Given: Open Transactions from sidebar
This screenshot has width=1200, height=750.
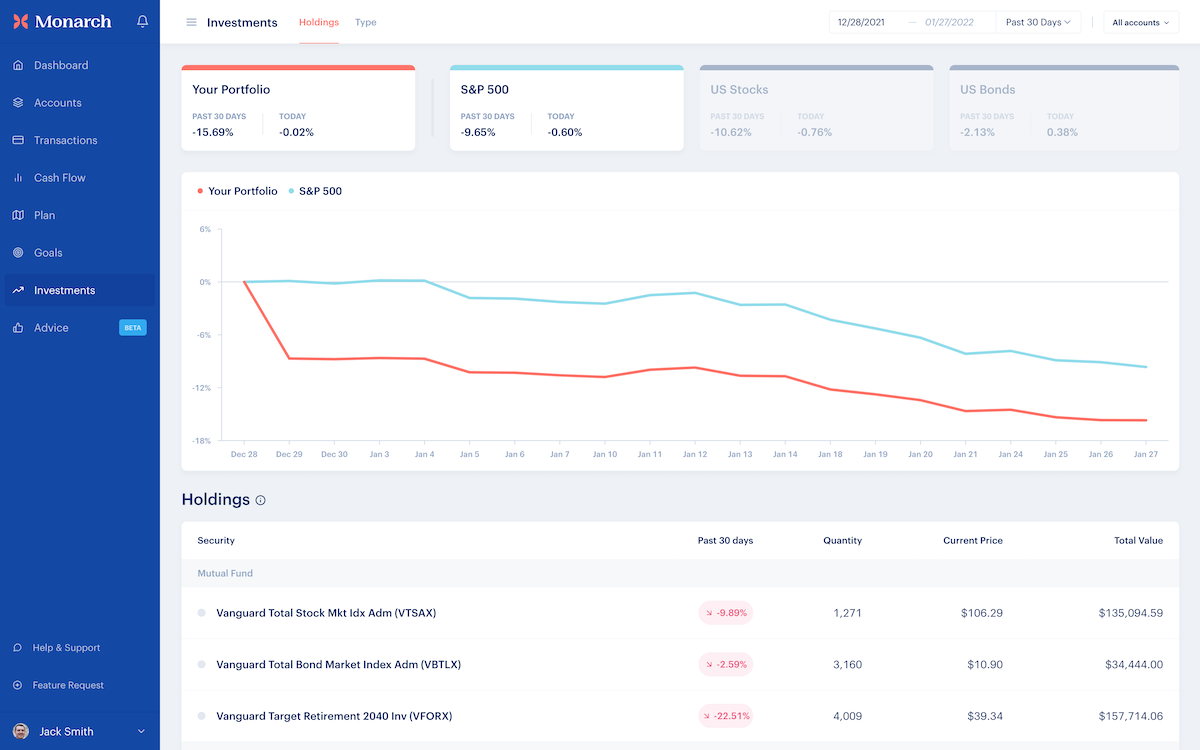Looking at the screenshot, I should [80, 140].
